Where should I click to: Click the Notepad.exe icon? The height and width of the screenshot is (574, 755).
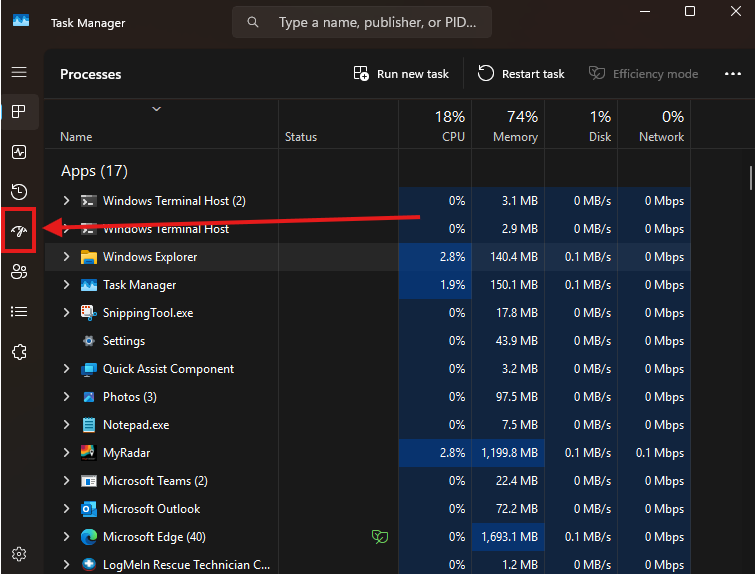89,425
